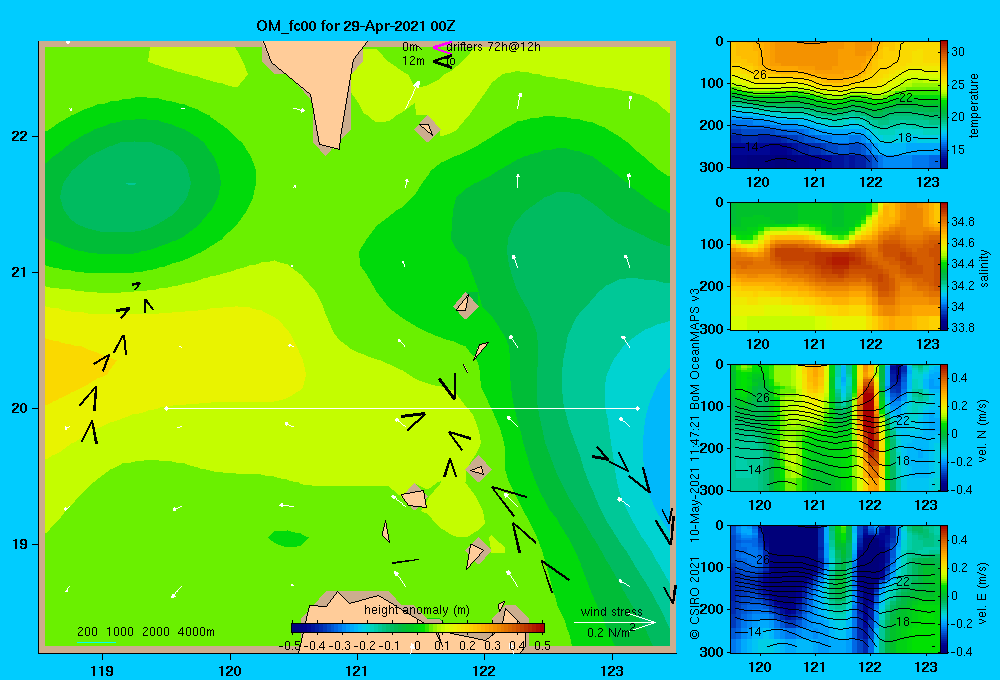
Task: Click the wind stress reference arrow
Action: coord(615,623)
